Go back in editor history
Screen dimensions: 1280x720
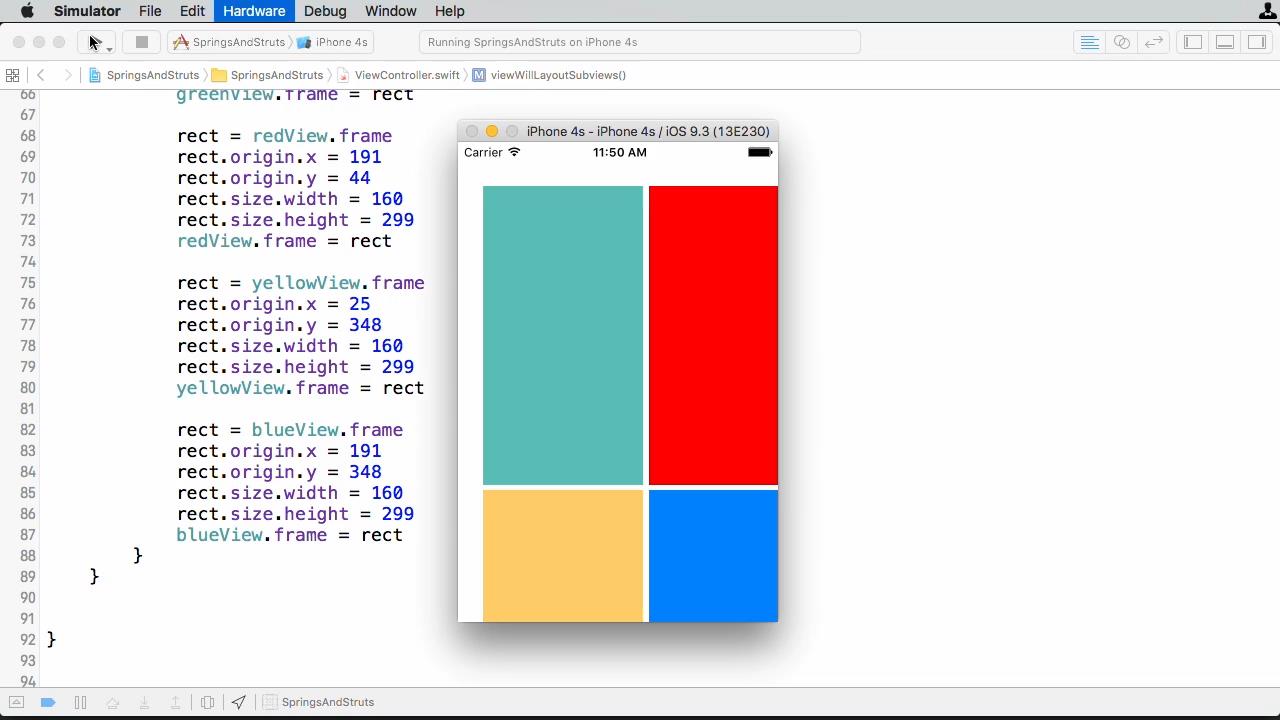click(40, 75)
